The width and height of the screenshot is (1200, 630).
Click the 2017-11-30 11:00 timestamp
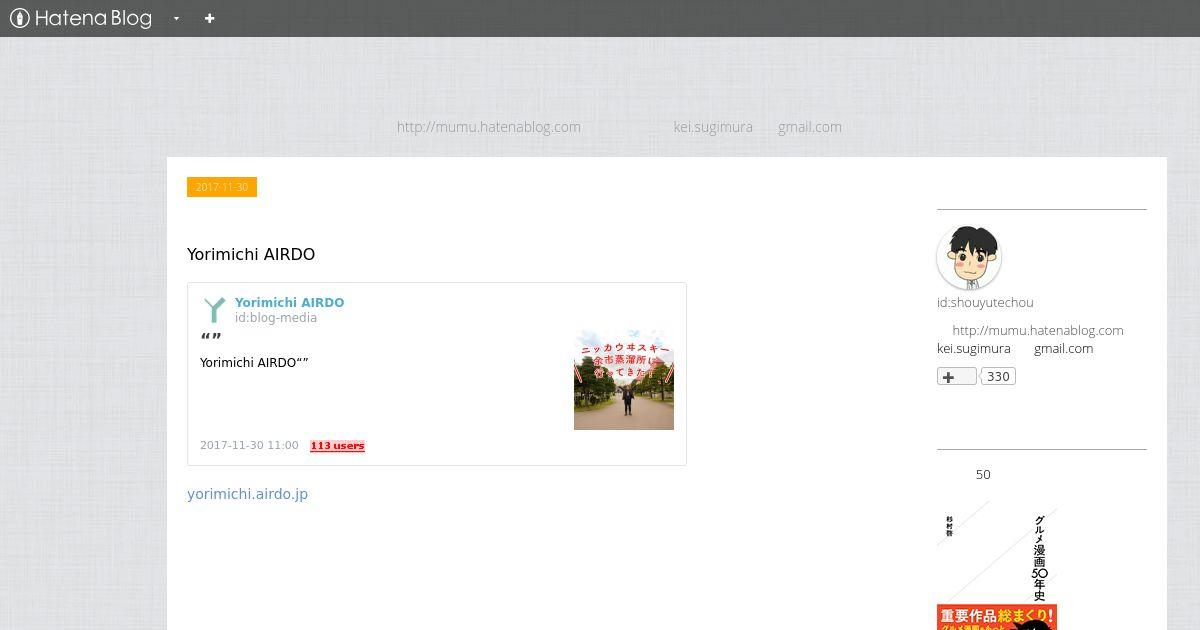[x=249, y=445]
